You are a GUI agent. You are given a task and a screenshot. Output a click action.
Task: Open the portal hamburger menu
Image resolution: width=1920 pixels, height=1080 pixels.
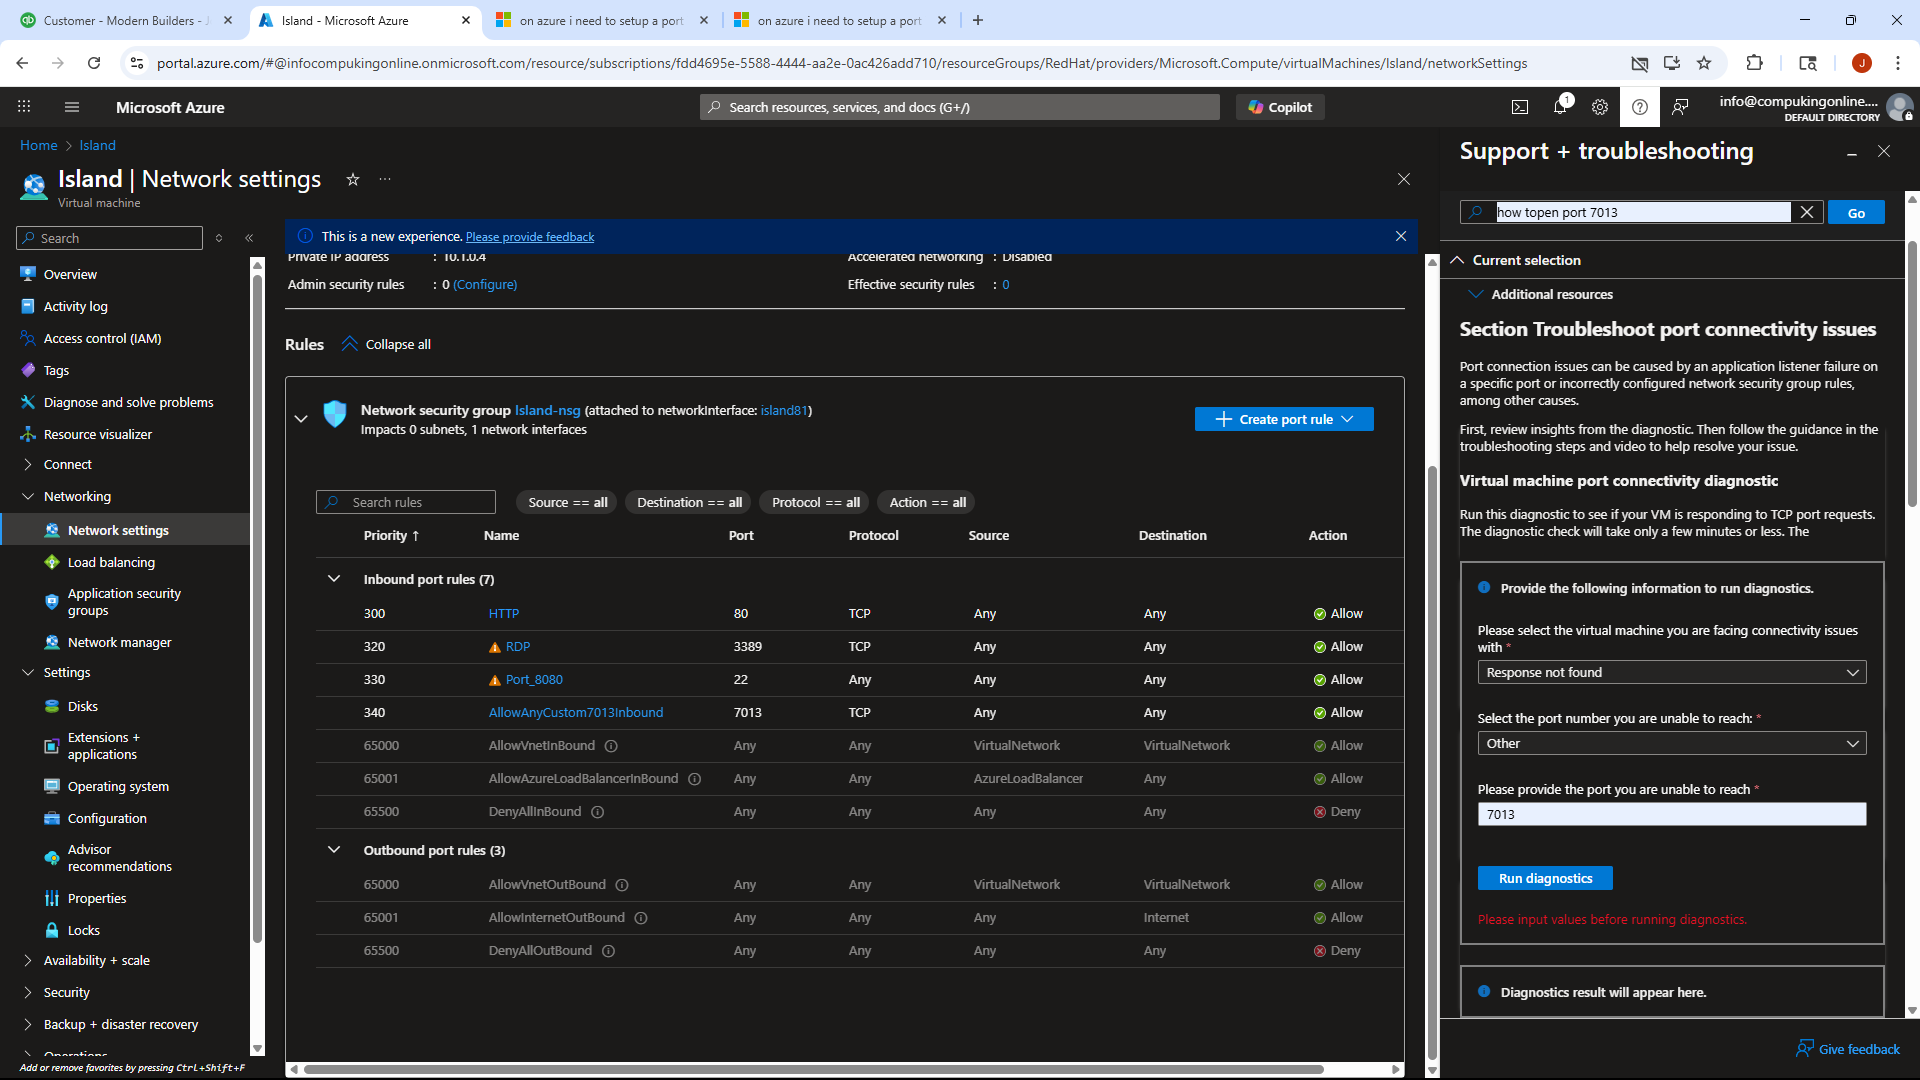point(72,107)
